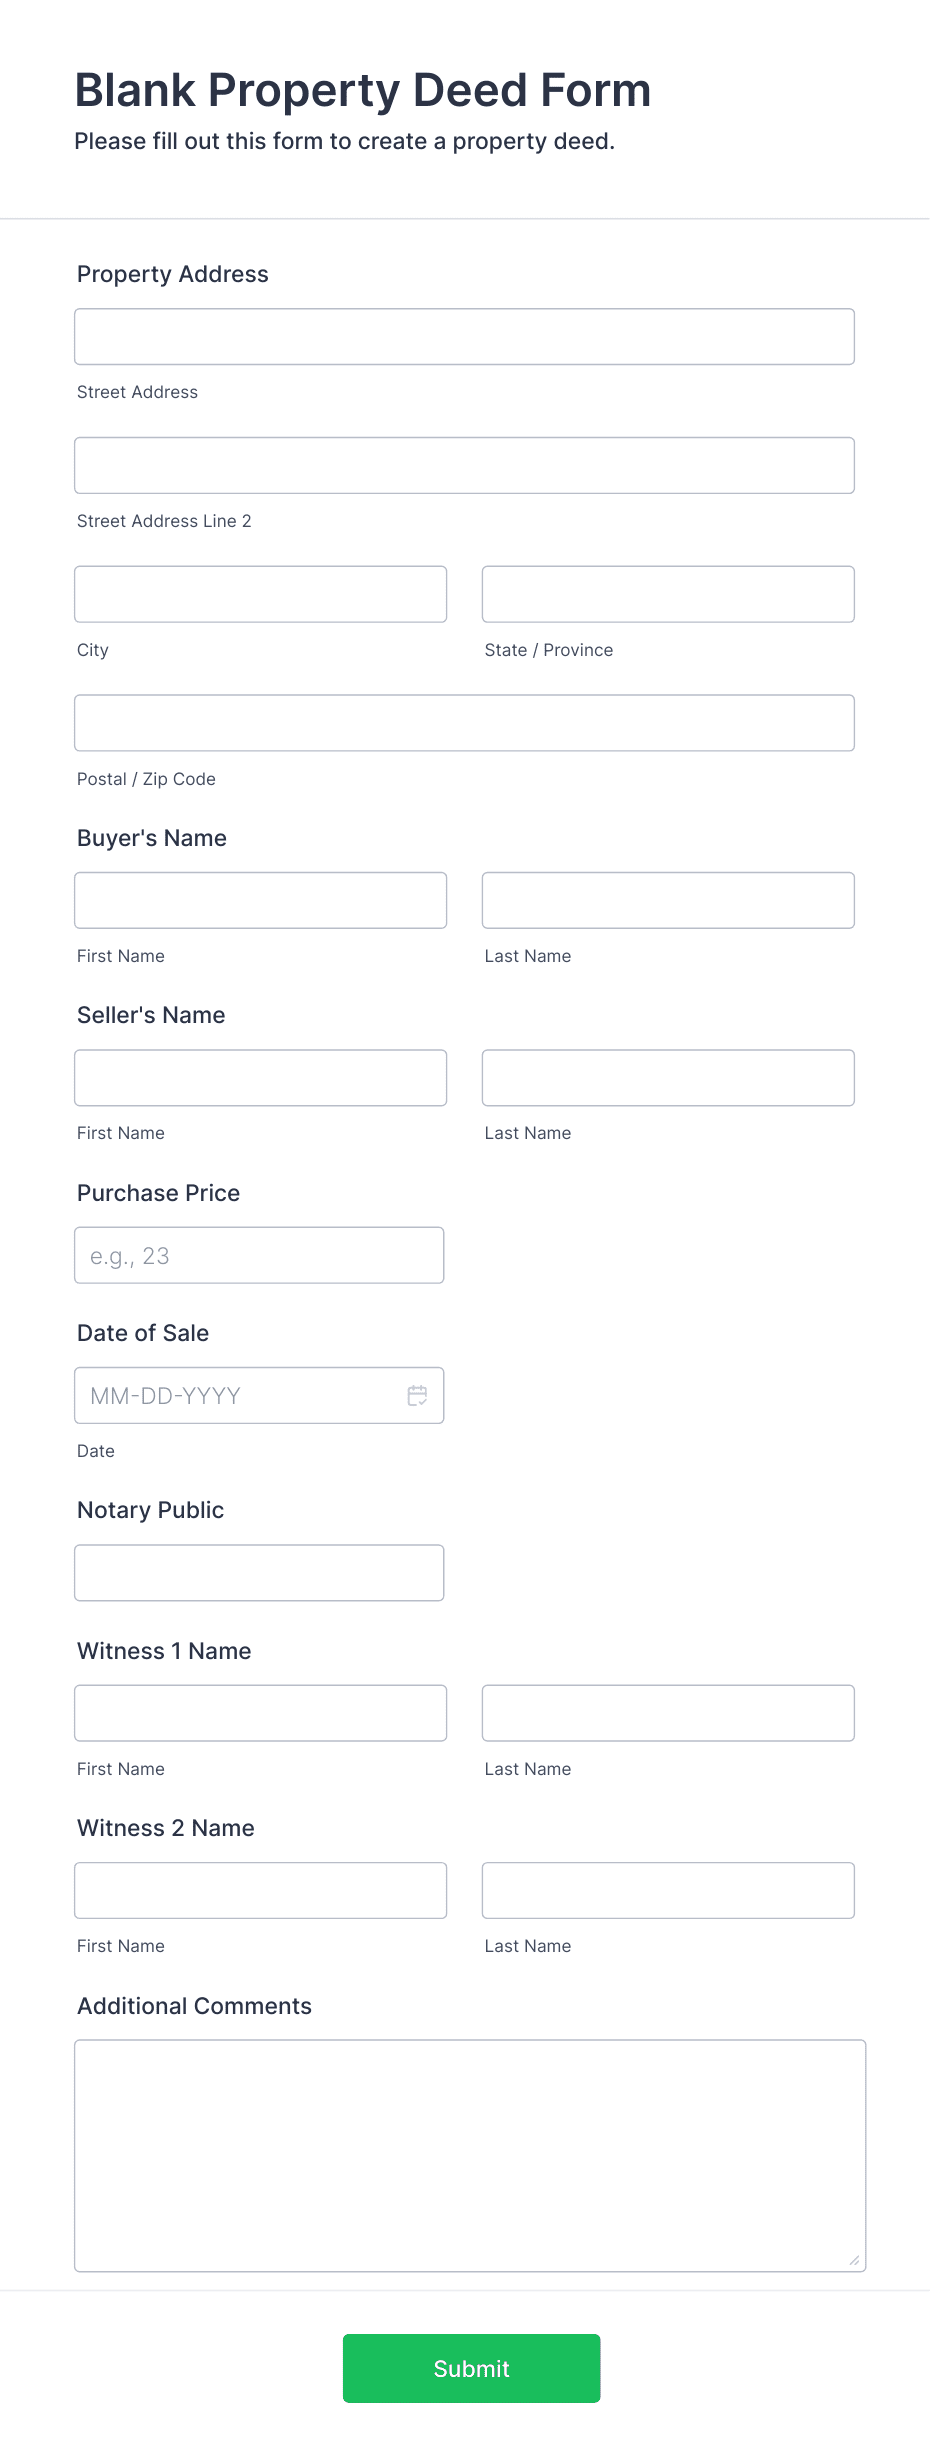Click the Postal / Zip Code field

click(x=463, y=722)
